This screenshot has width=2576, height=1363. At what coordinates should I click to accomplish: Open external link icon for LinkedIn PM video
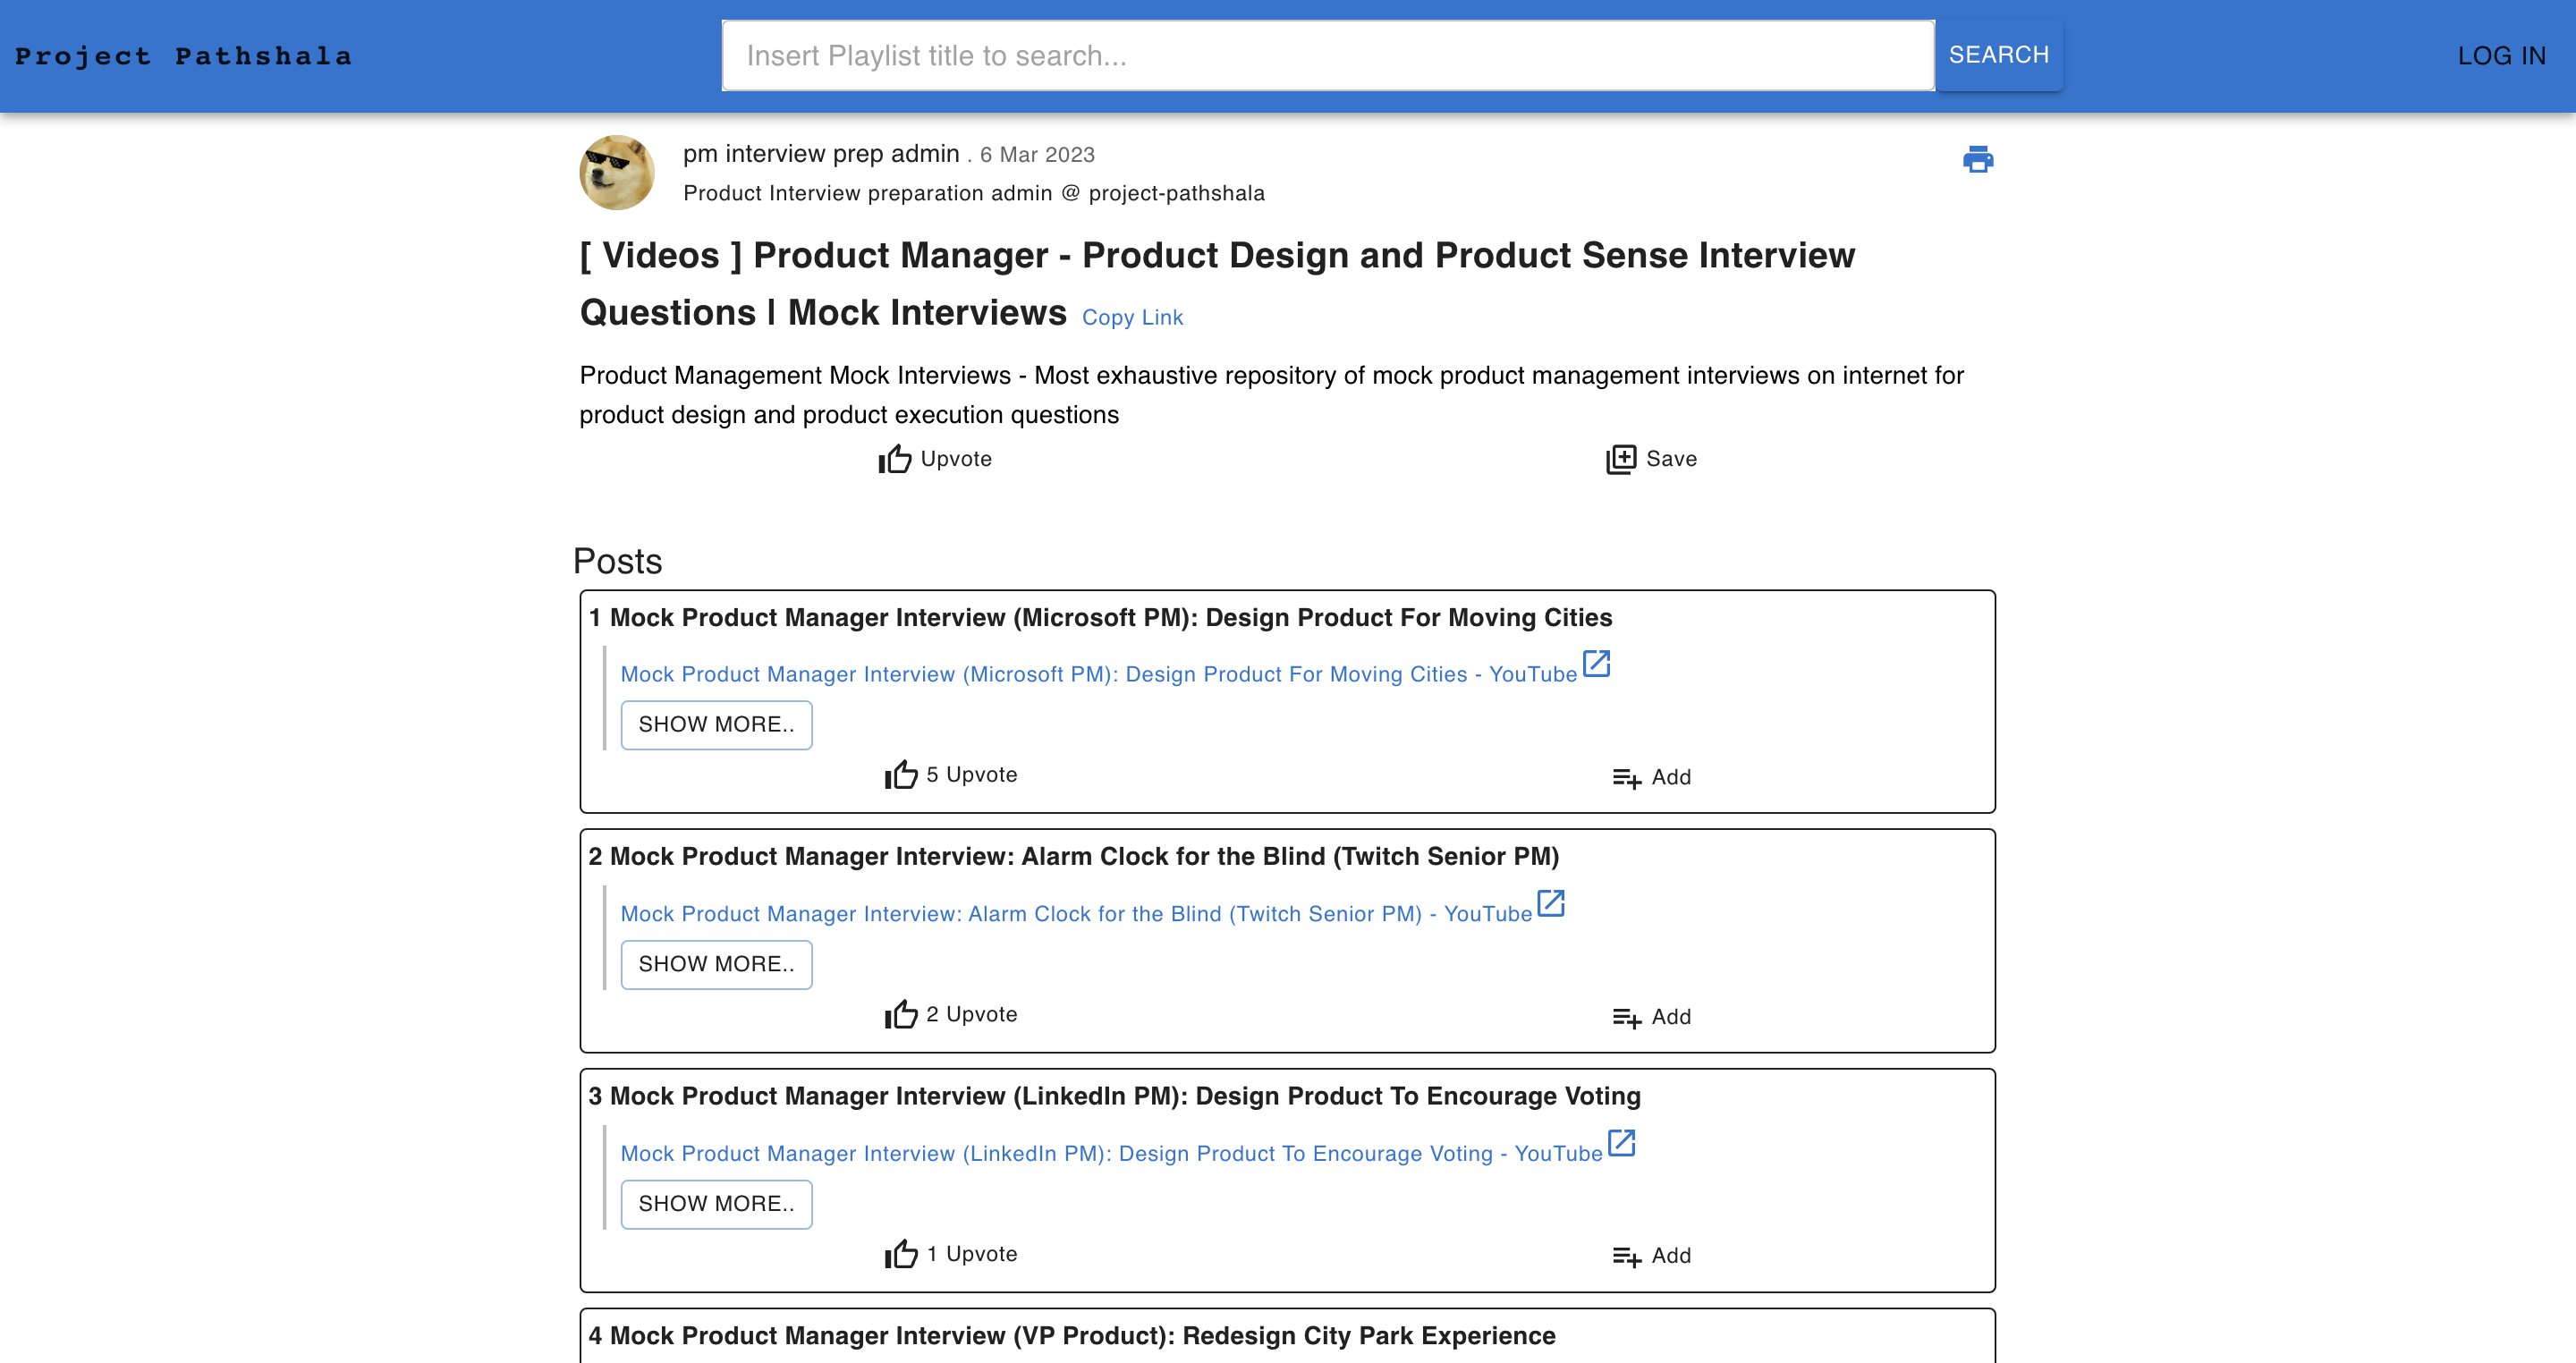coord(1621,1142)
